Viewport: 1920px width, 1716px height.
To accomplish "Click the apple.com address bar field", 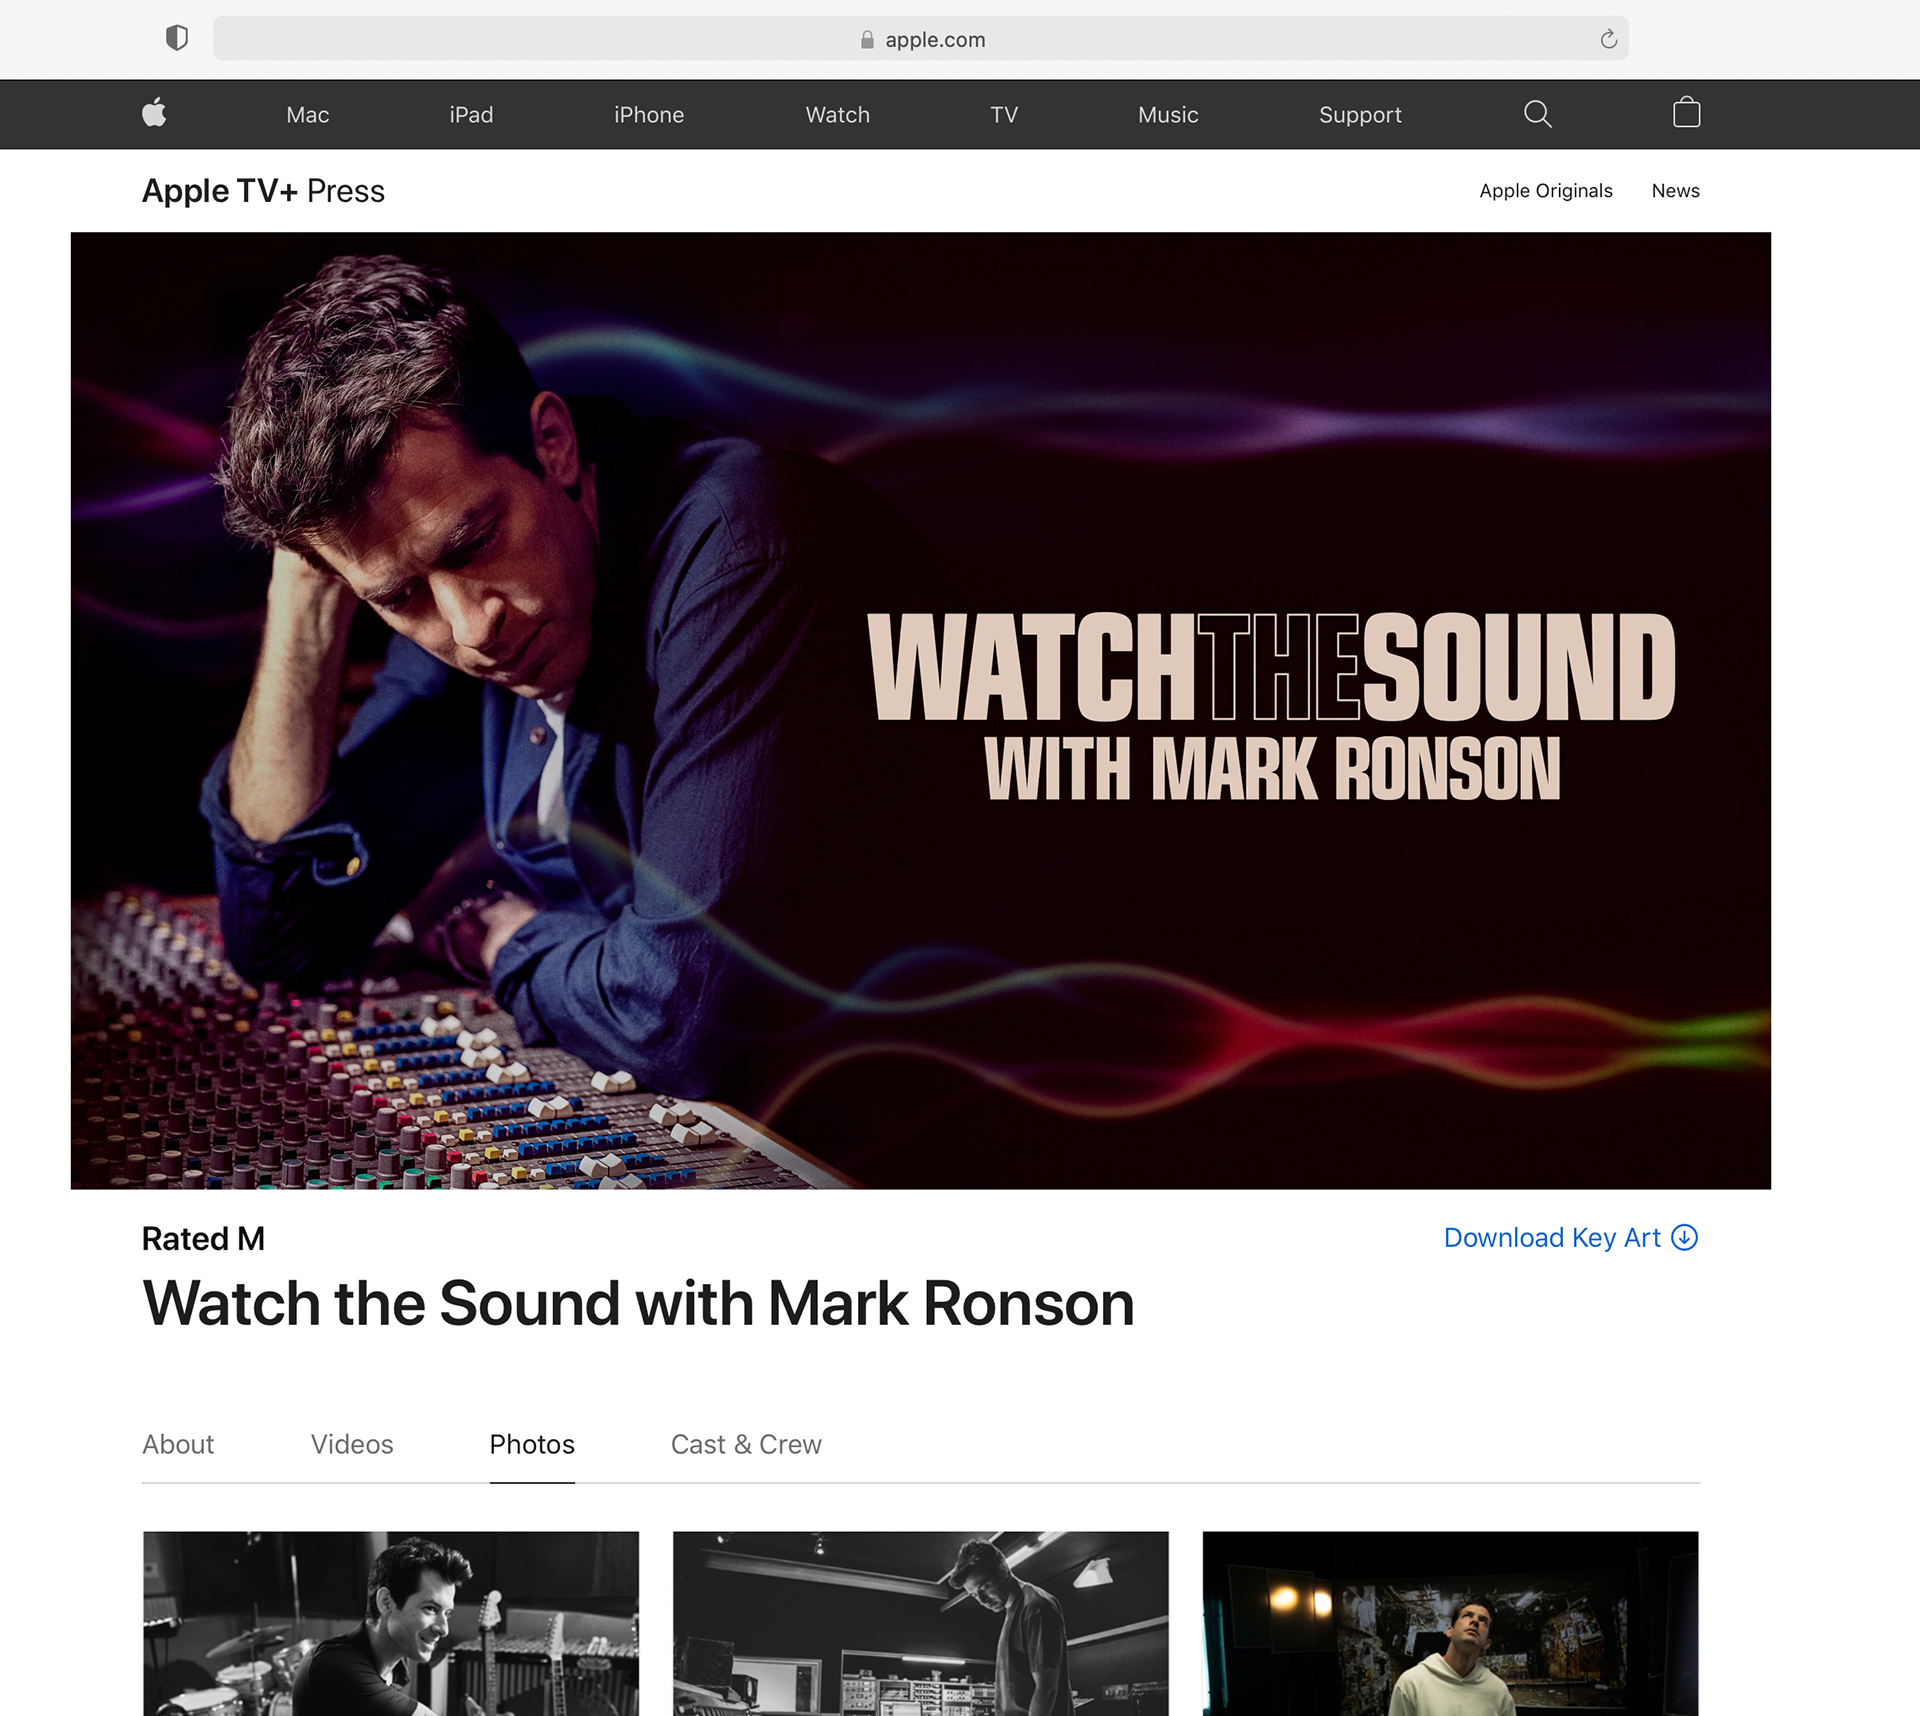I will [x=920, y=39].
